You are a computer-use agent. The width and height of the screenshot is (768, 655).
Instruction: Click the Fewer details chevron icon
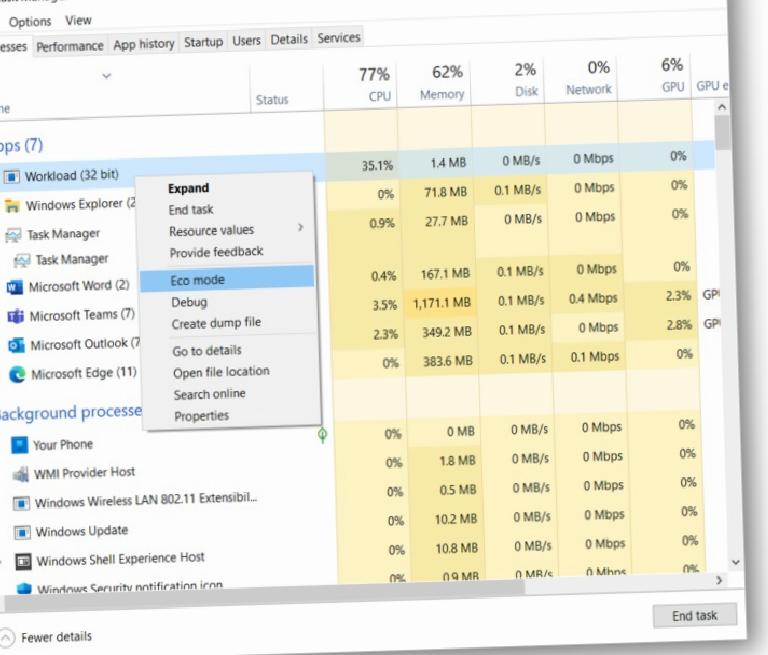[x=6, y=638]
